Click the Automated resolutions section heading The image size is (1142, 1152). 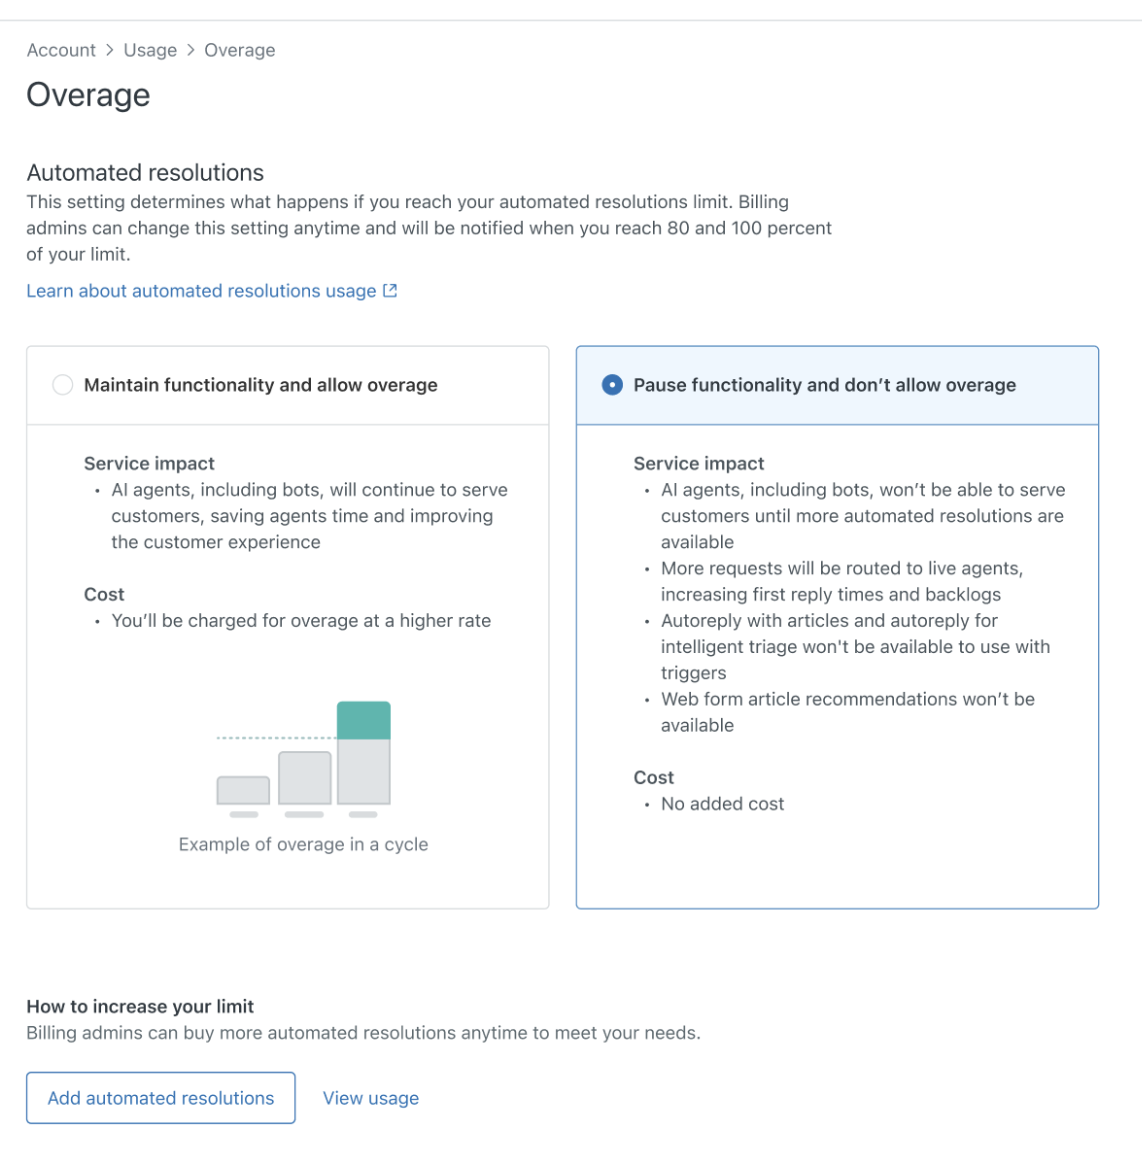point(146,173)
